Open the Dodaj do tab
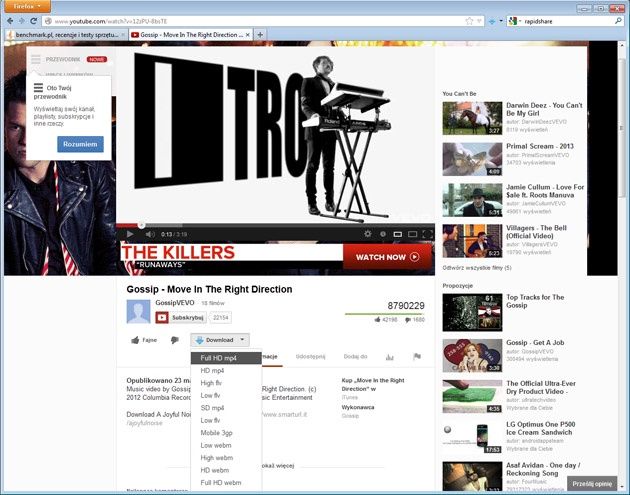Screen dimensions: 630x495 356,356
